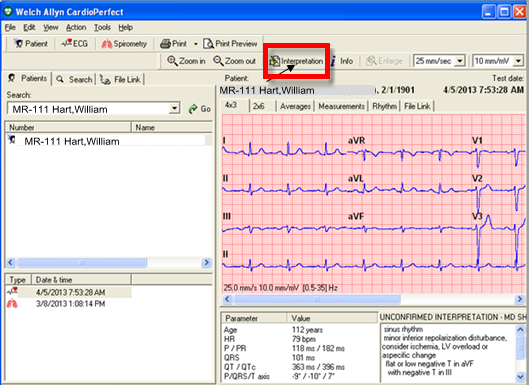Click the Patient toolbar button
Image resolution: width=532 pixels, height=385 pixels.
click(31, 44)
